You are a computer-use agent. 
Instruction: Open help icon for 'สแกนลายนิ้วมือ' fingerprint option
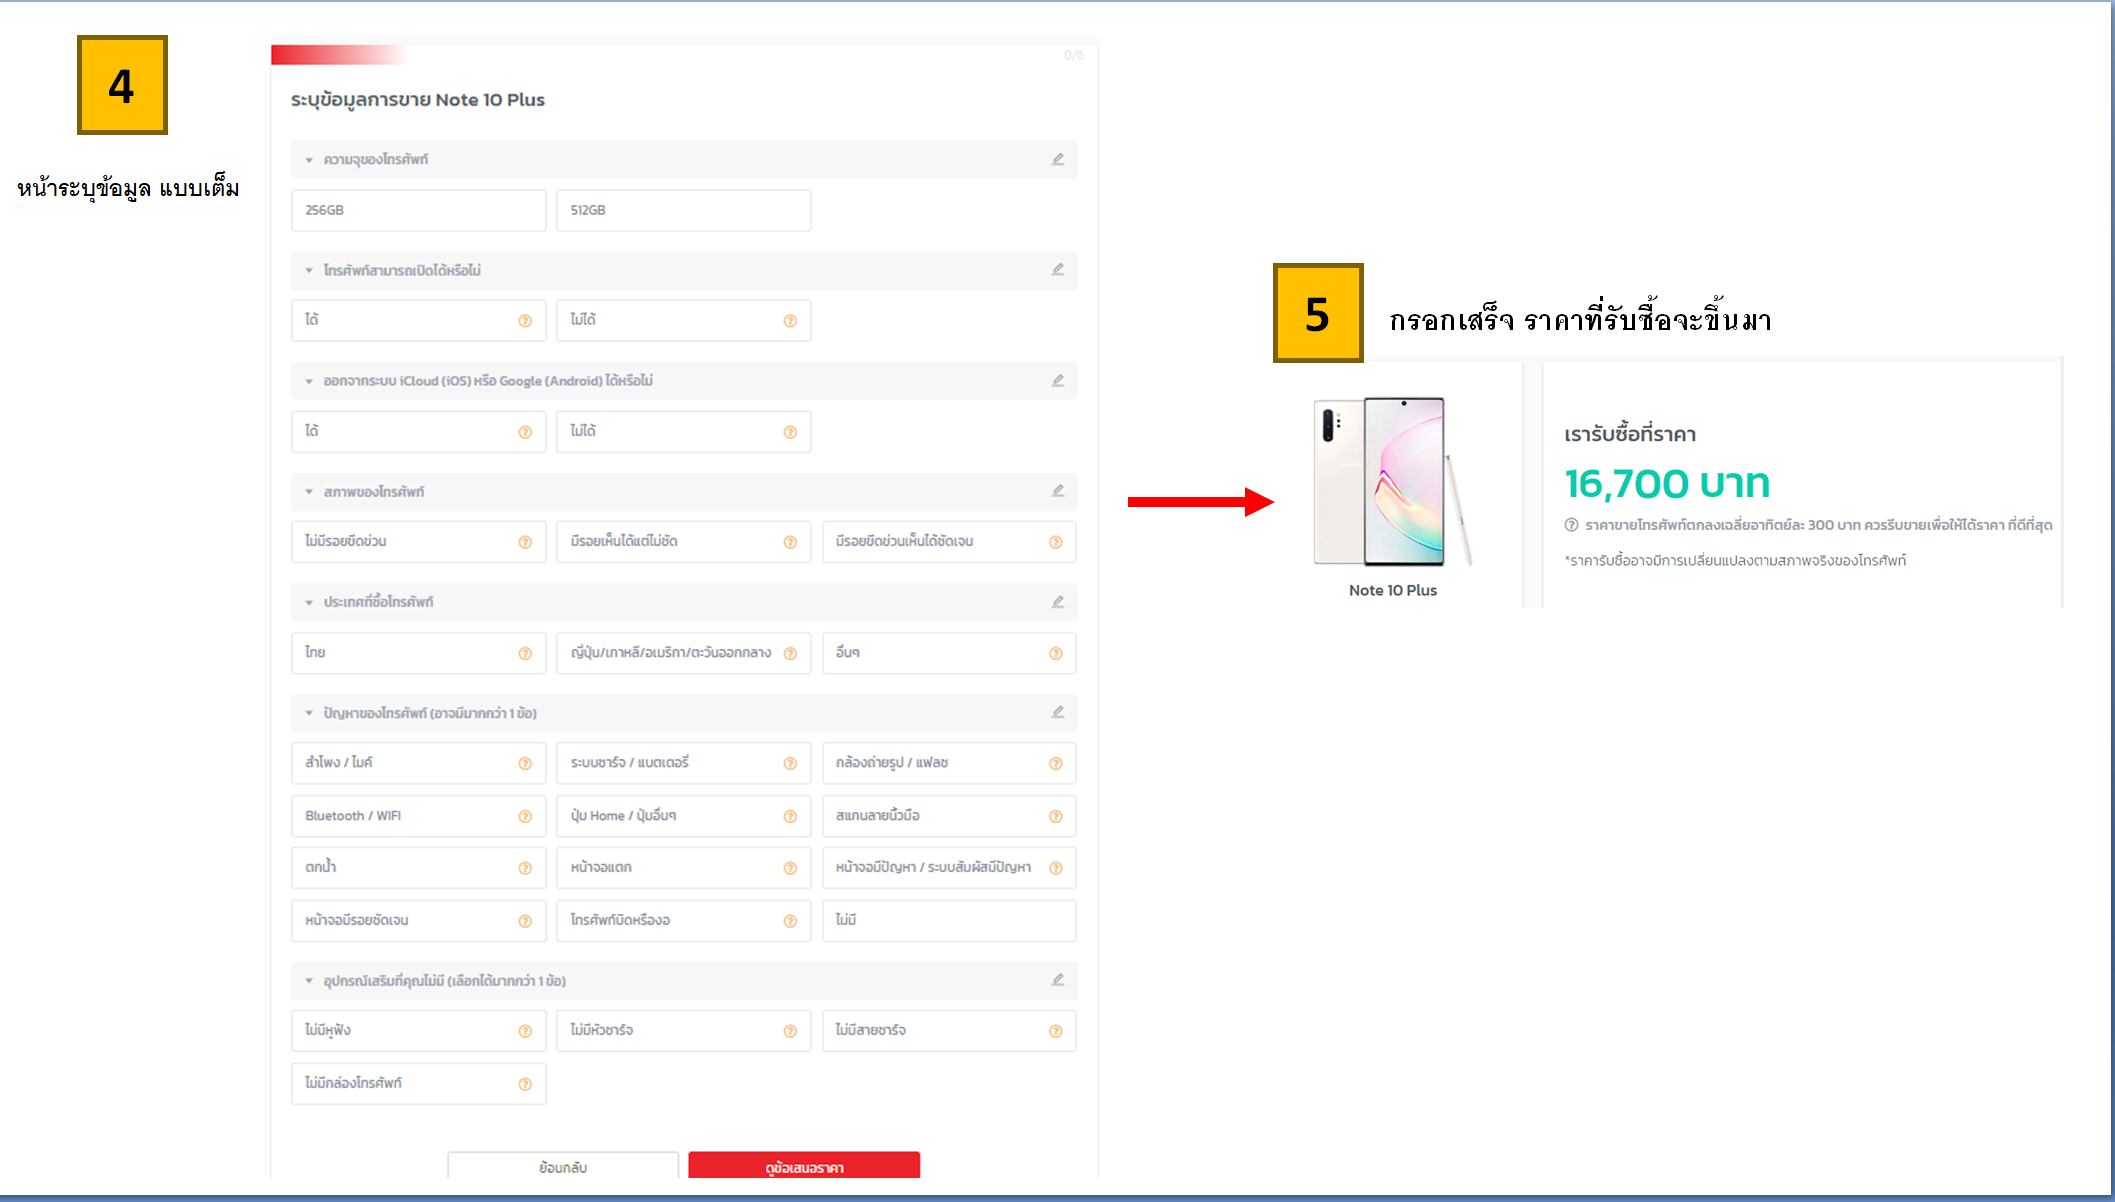[x=1055, y=816]
